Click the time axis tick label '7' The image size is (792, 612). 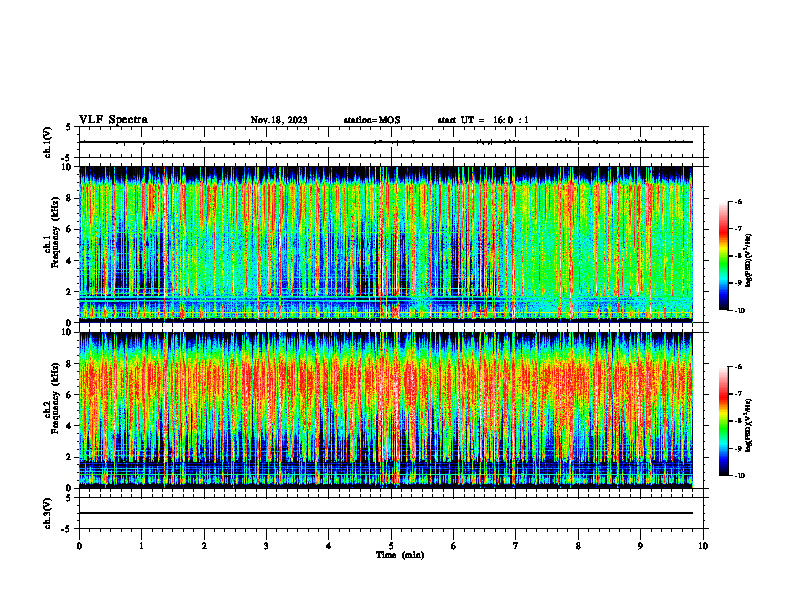coord(516,546)
